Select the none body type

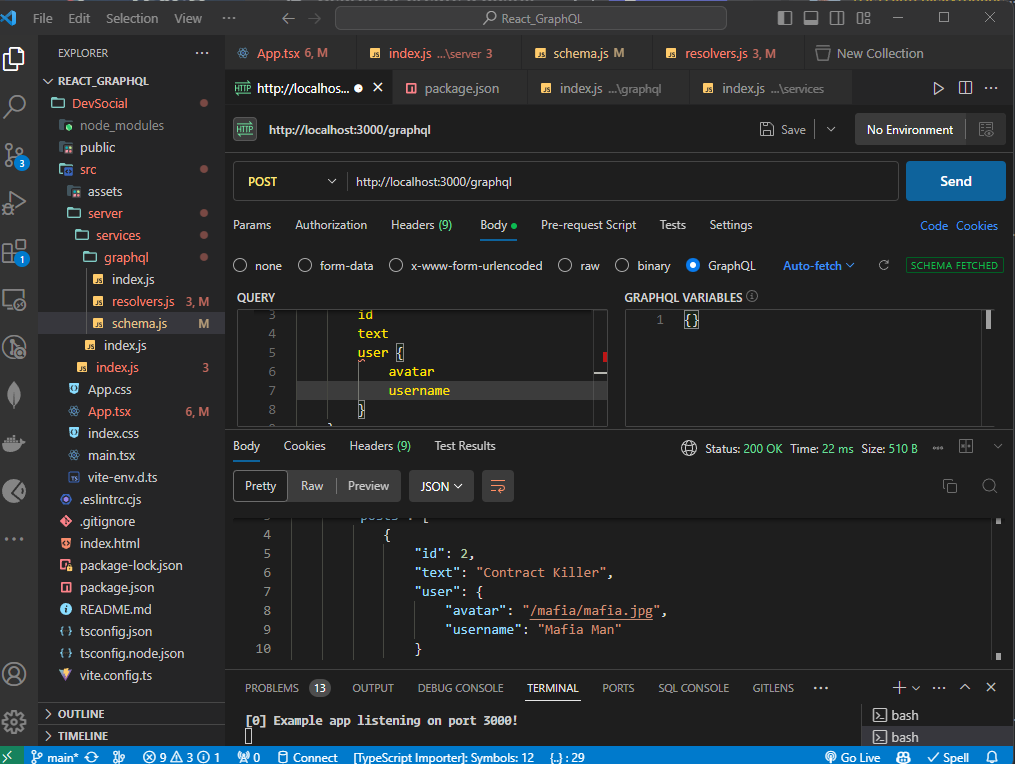pyautogui.click(x=240, y=265)
